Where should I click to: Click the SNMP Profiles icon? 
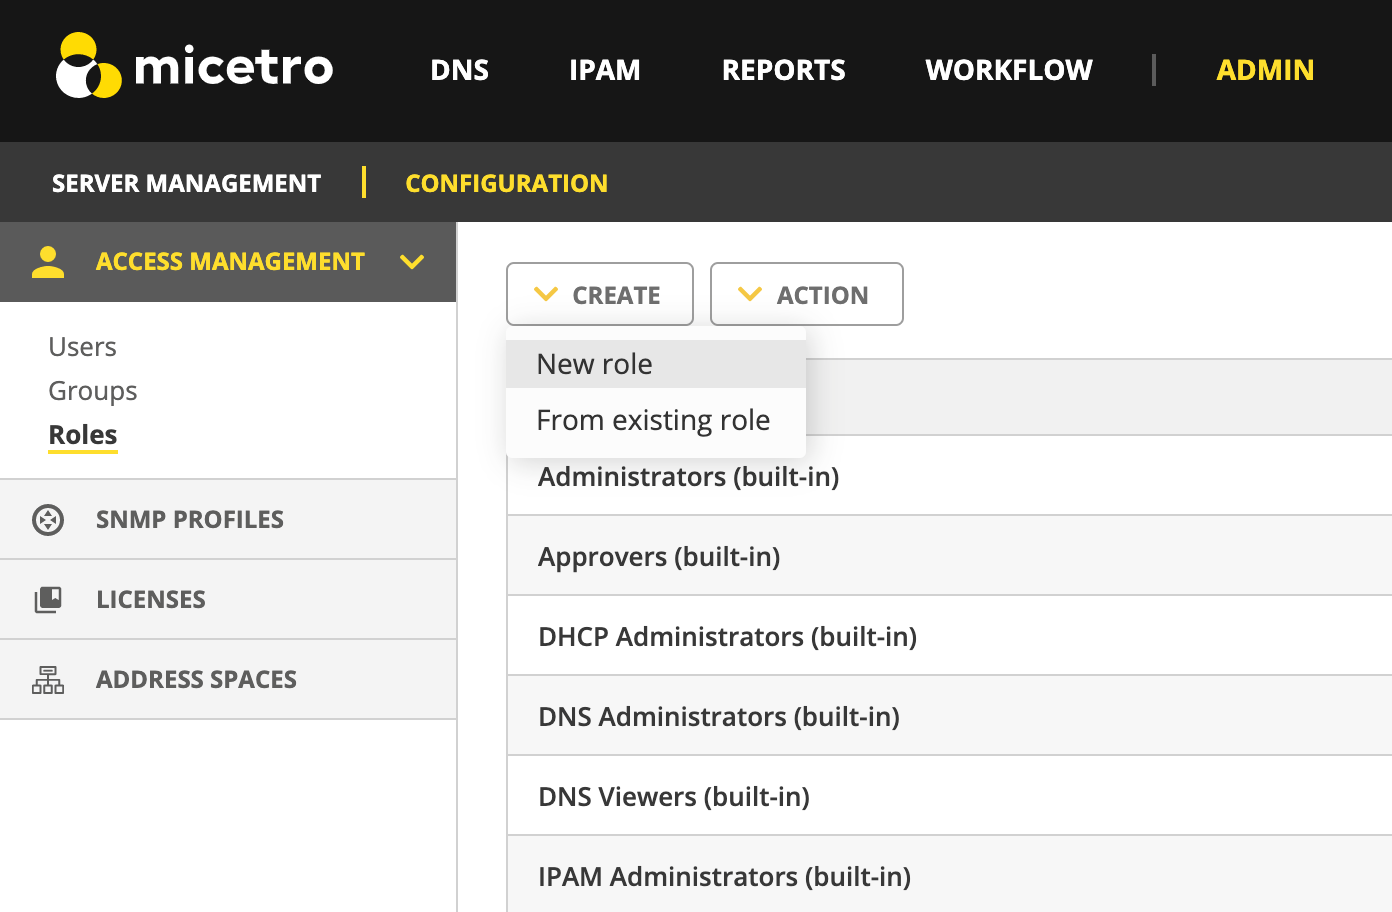coord(48,520)
